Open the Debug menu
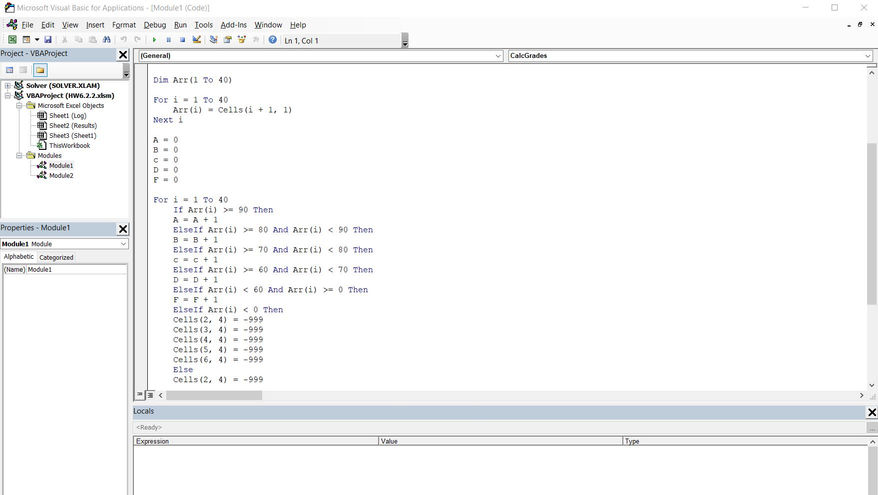This screenshot has height=495, width=878. [x=155, y=25]
